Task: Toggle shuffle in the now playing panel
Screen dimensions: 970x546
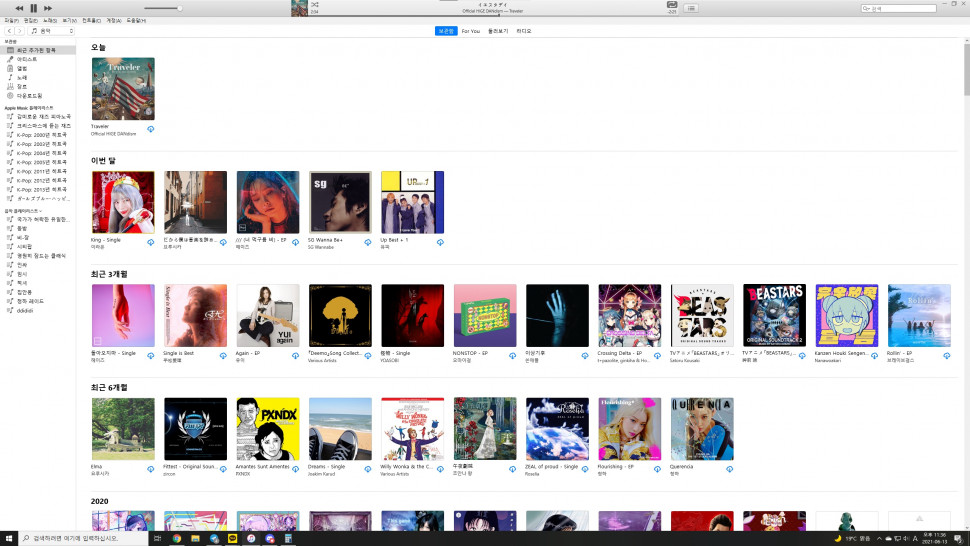Action: point(315,4)
